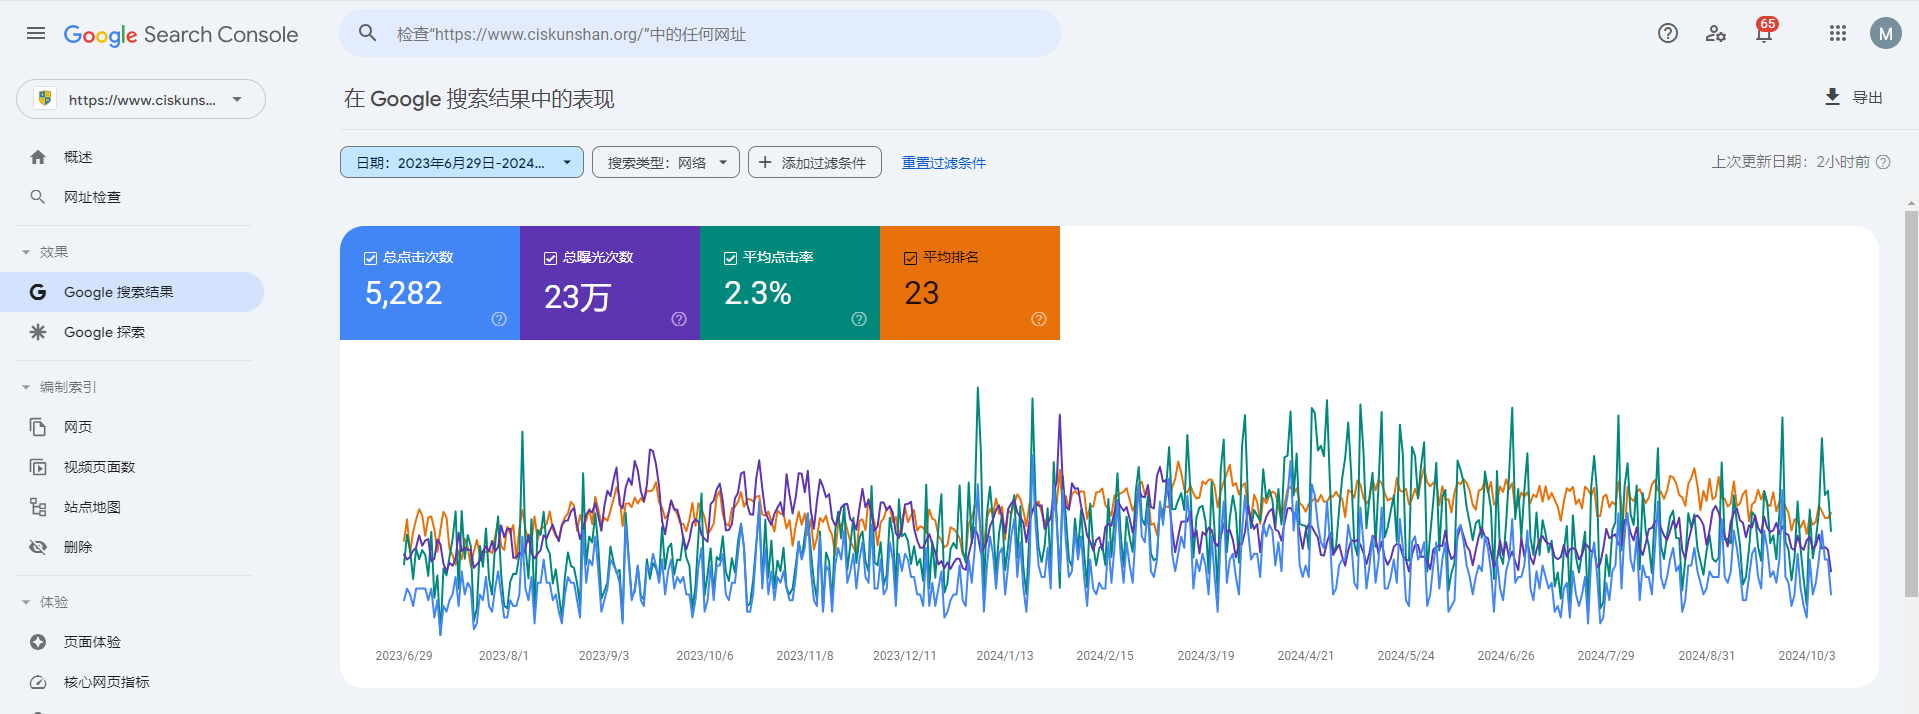Click 添加过滤条件 button
1919x714 pixels.
(x=815, y=162)
